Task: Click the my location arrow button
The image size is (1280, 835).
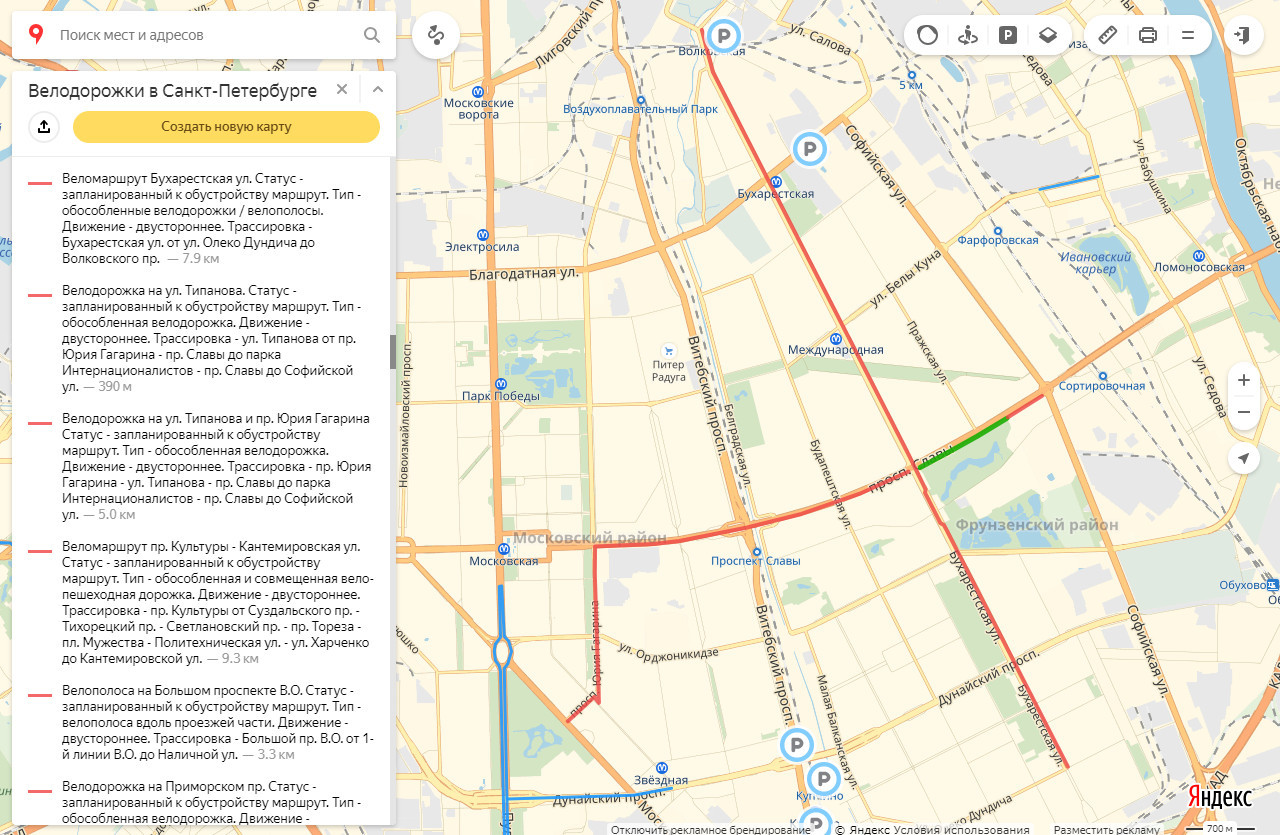Action: (x=1243, y=458)
